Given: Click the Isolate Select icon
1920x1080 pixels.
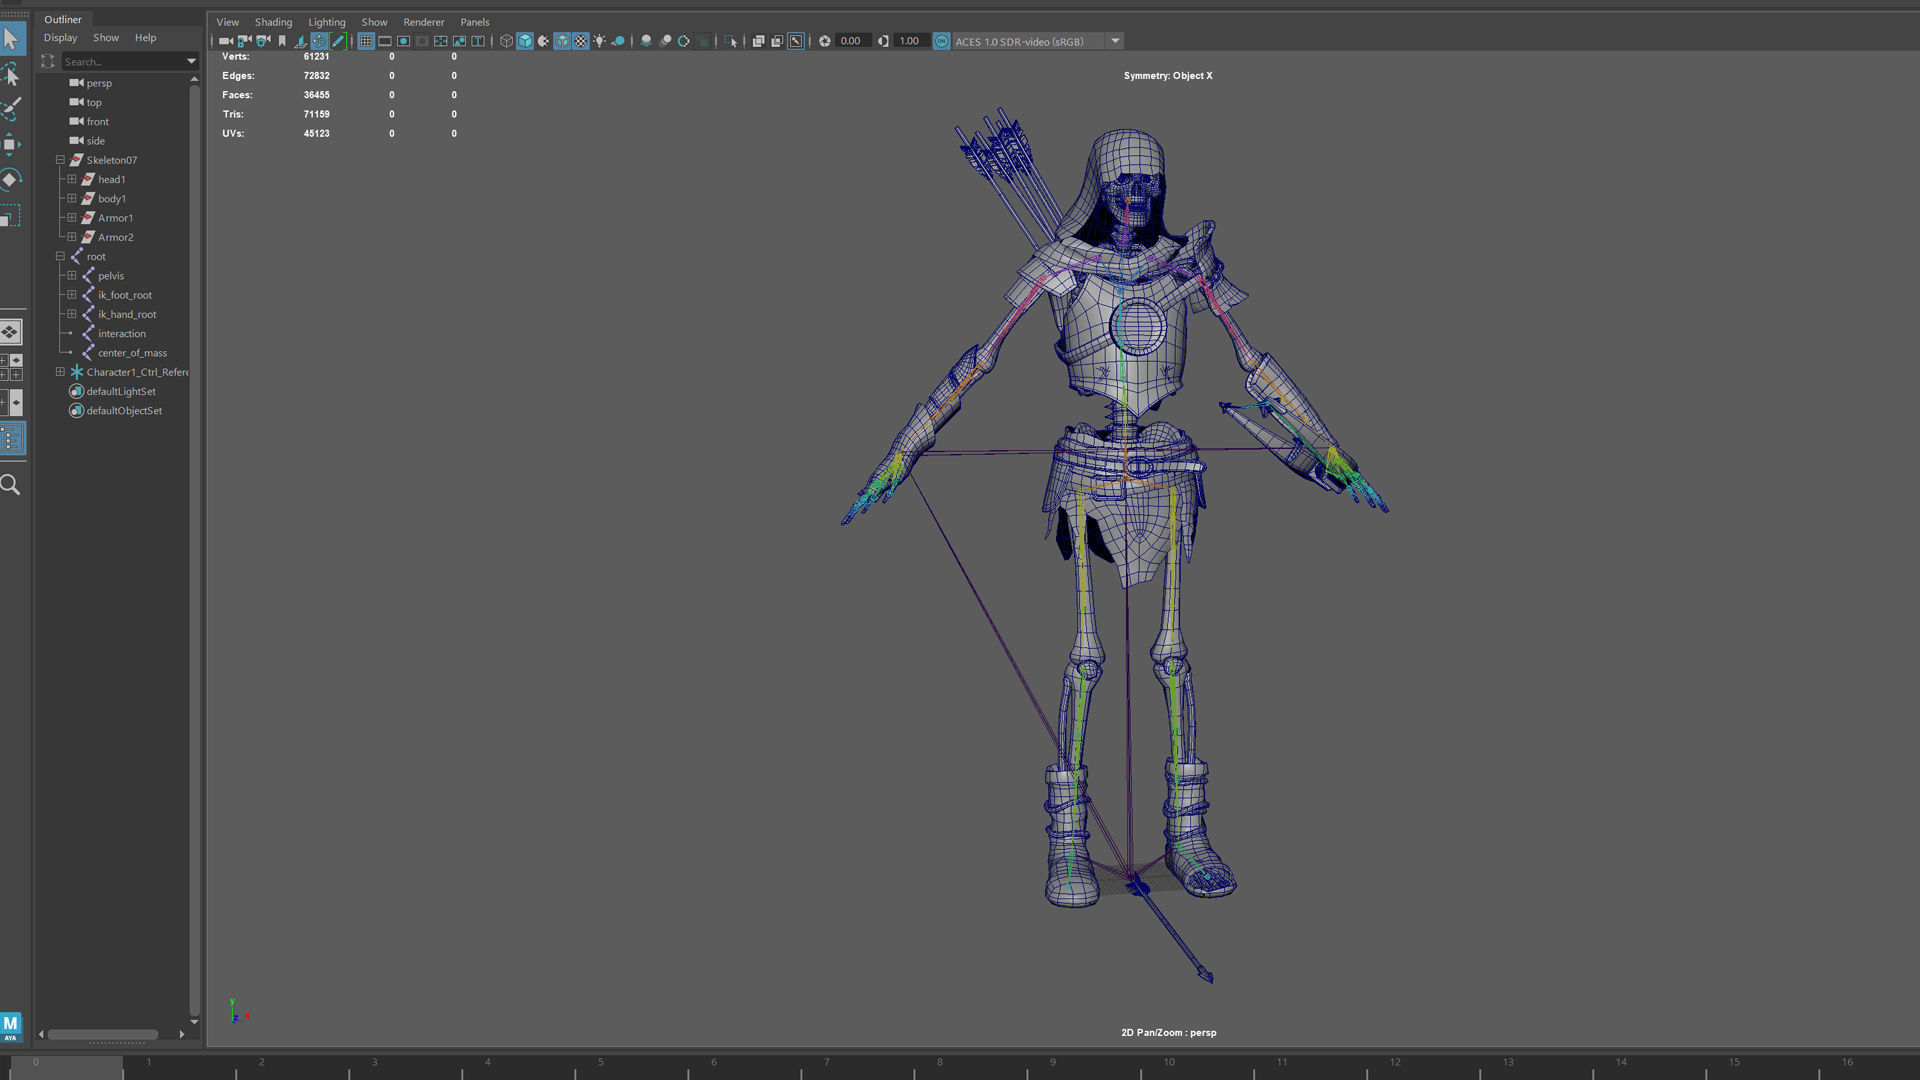Looking at the screenshot, I should pyautogui.click(x=730, y=41).
